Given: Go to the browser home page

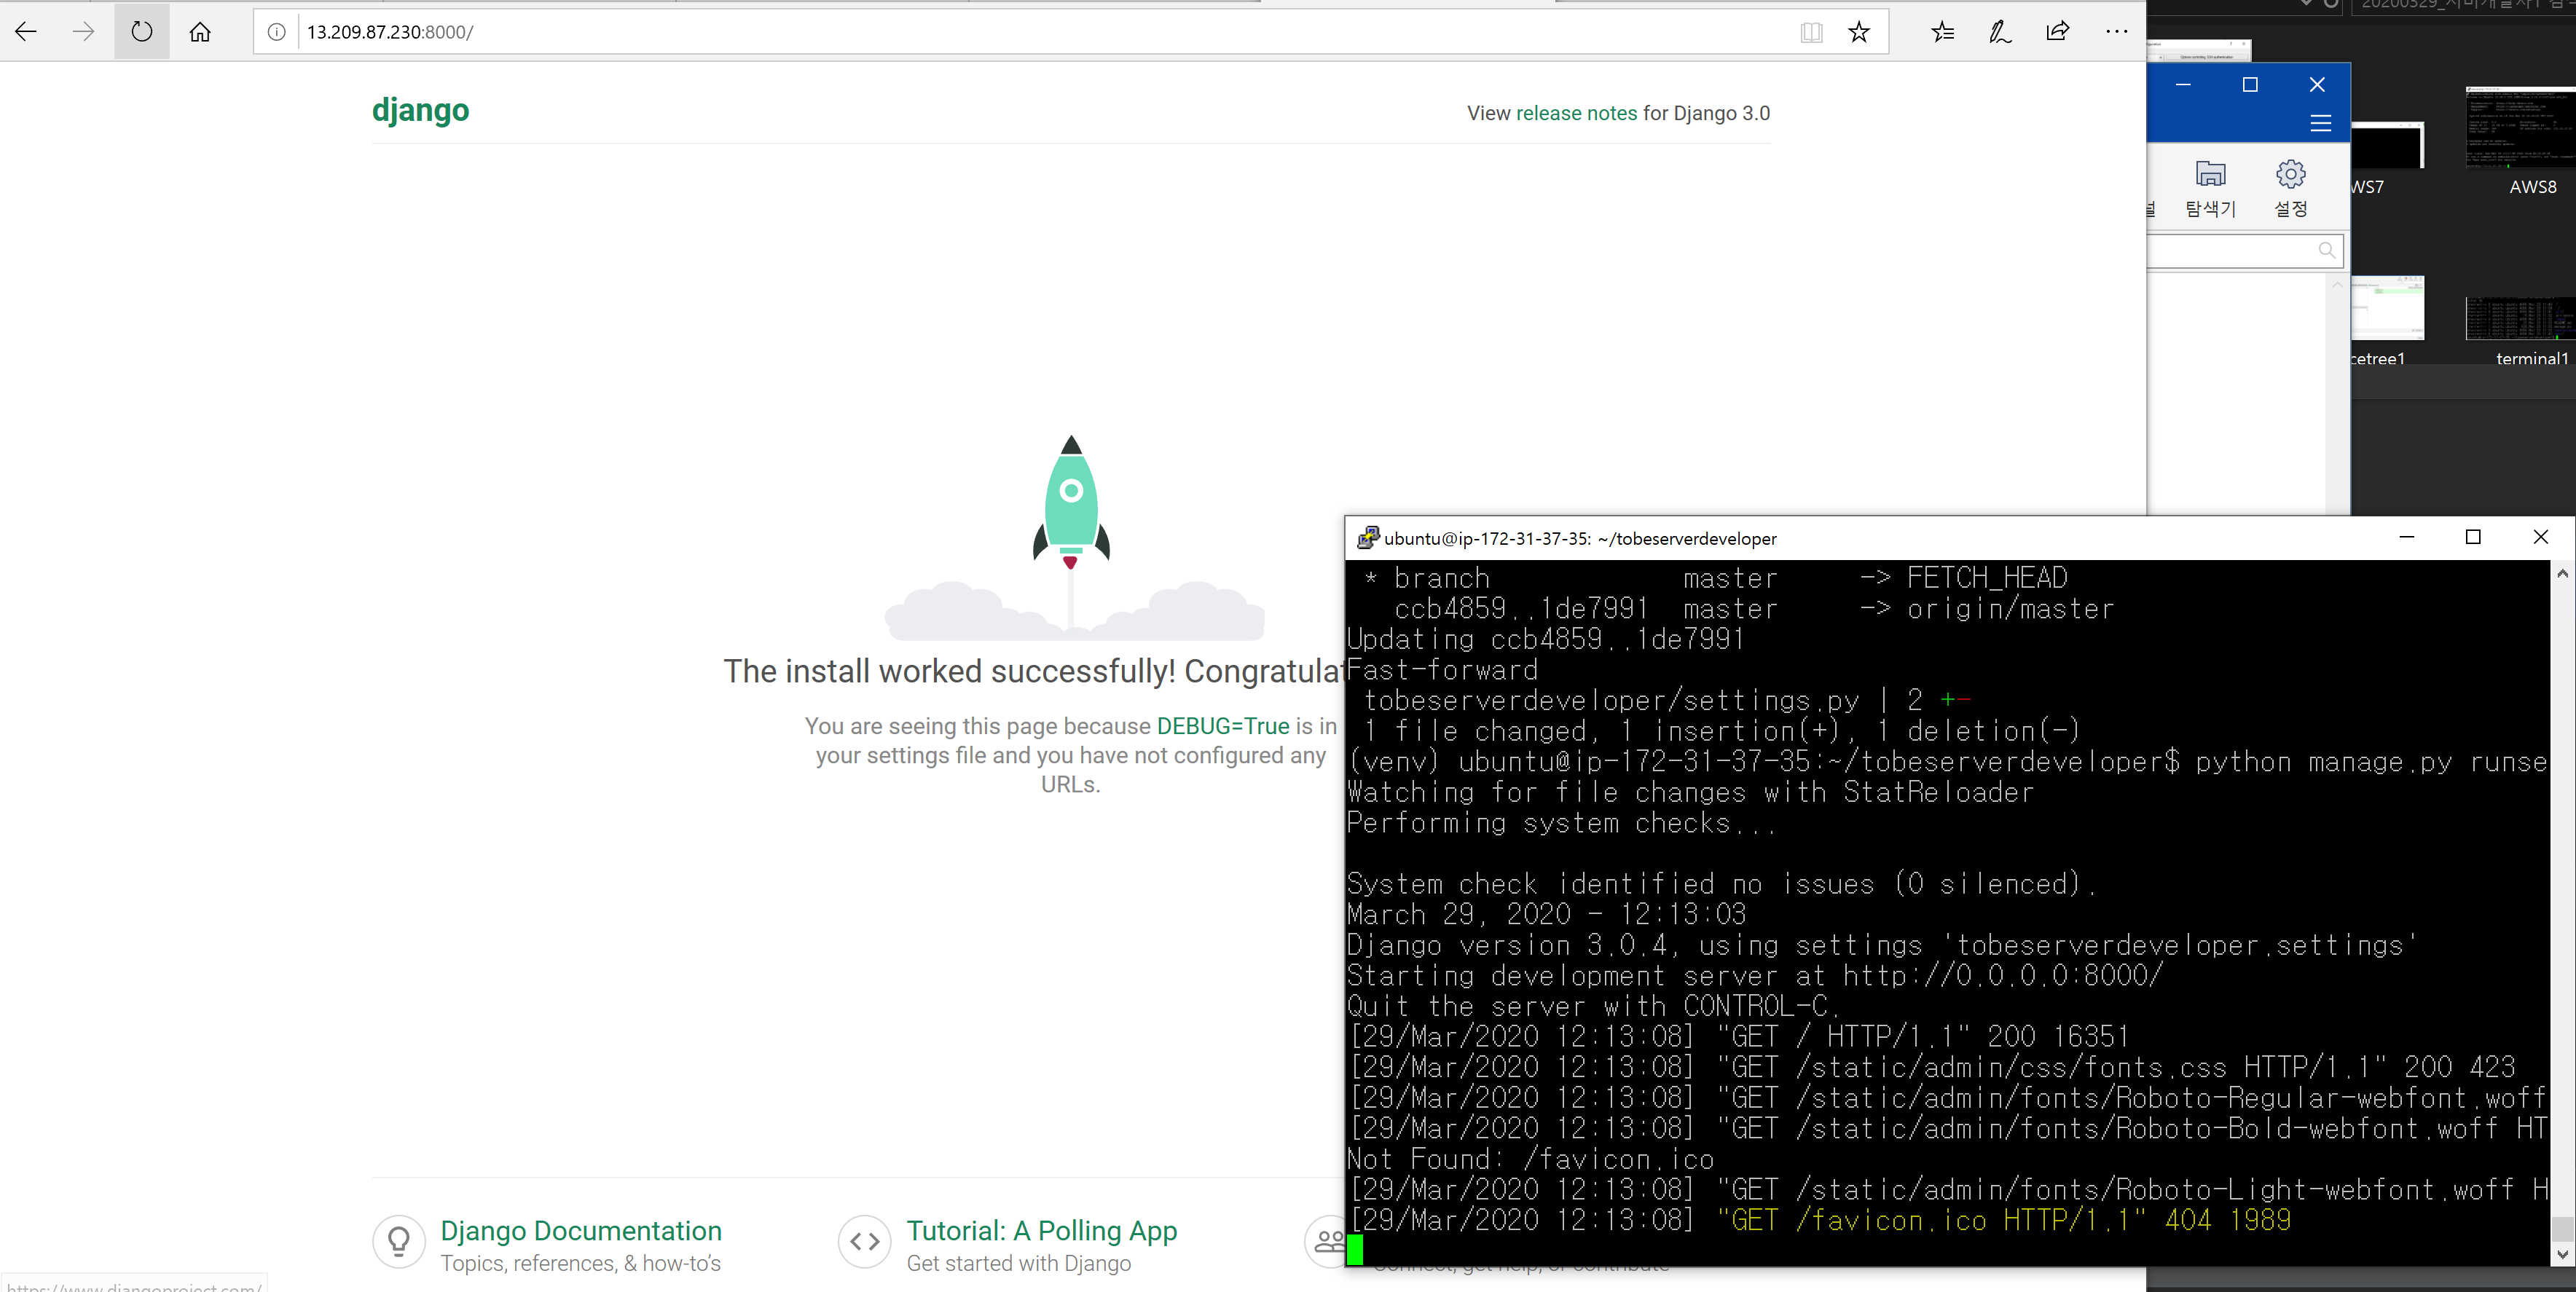Looking at the screenshot, I should click(x=200, y=32).
